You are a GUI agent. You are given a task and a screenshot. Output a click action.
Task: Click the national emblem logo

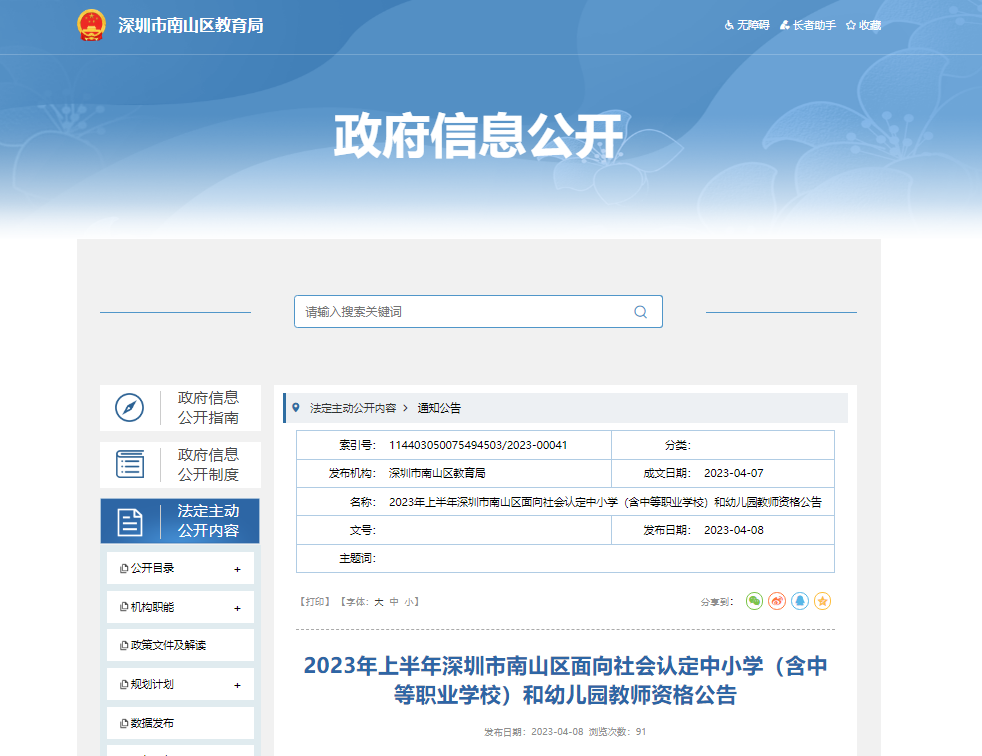coord(91,25)
